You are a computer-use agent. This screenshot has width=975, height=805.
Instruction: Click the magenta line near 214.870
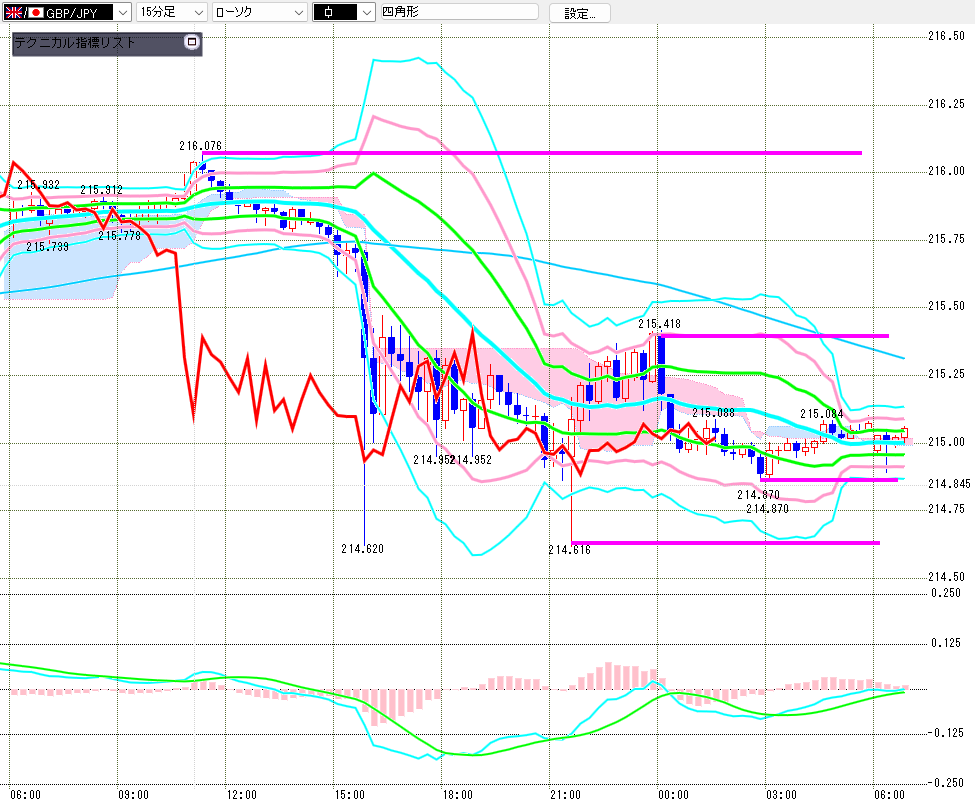point(829,479)
